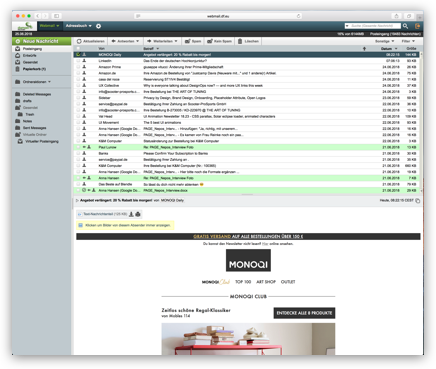
Task: Uncheck the MONOQI Daily message checkbox
Action: click(x=78, y=55)
